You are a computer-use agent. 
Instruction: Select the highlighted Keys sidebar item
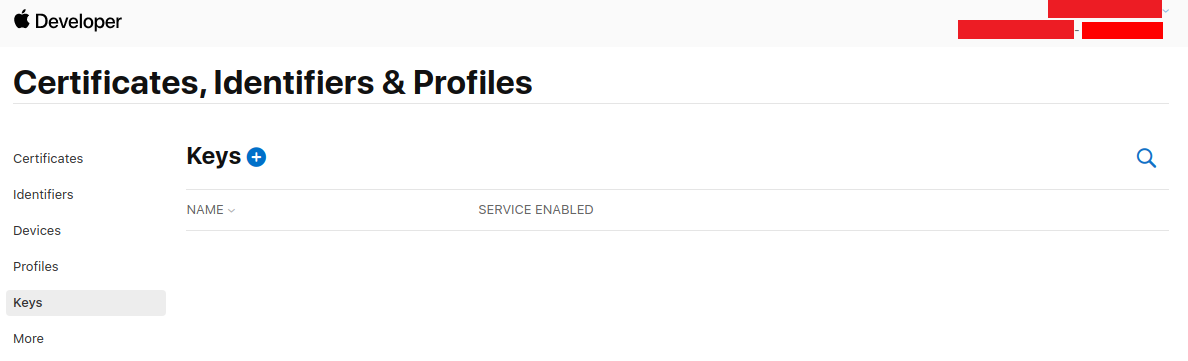86,303
